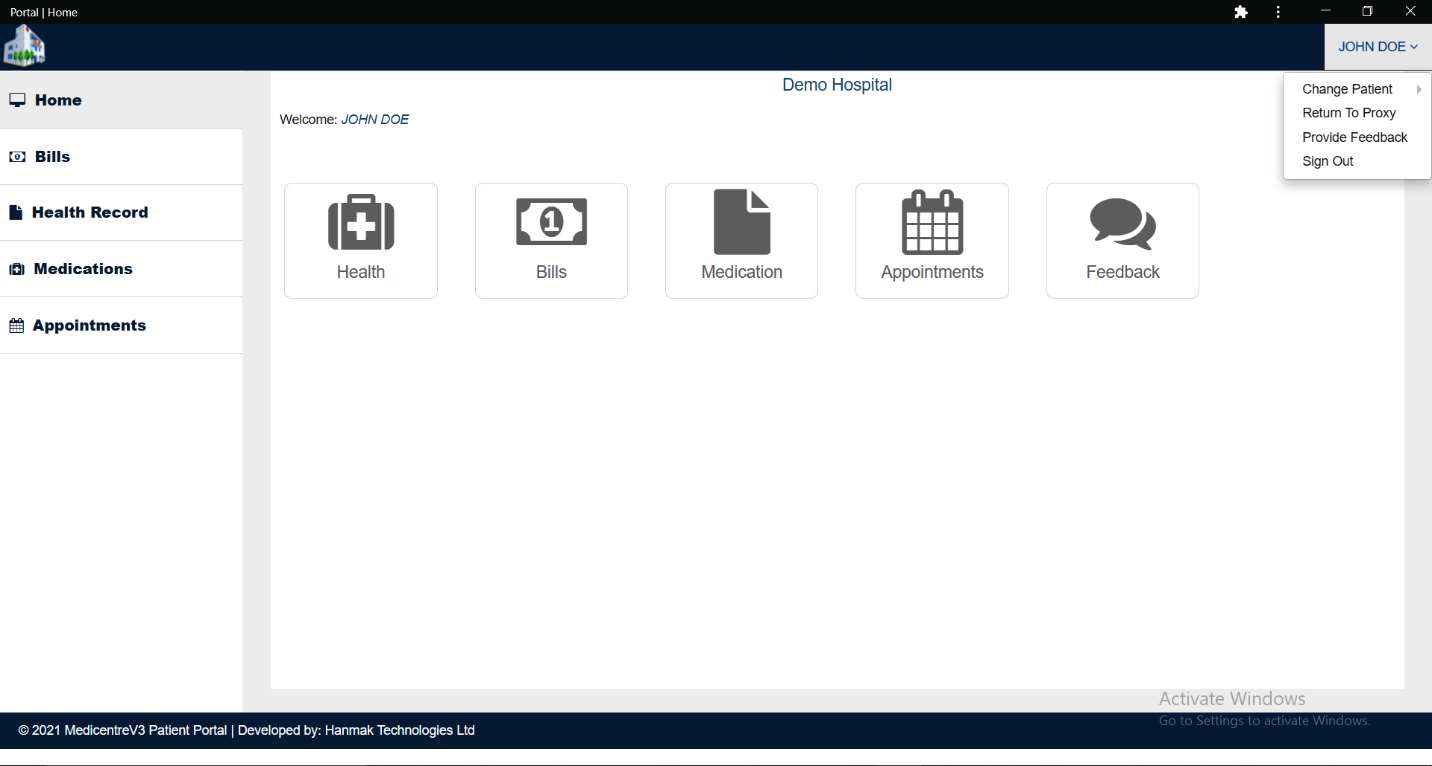Click the monitor icon beside Home
Viewport: 1432px width, 766px height.
click(17, 100)
